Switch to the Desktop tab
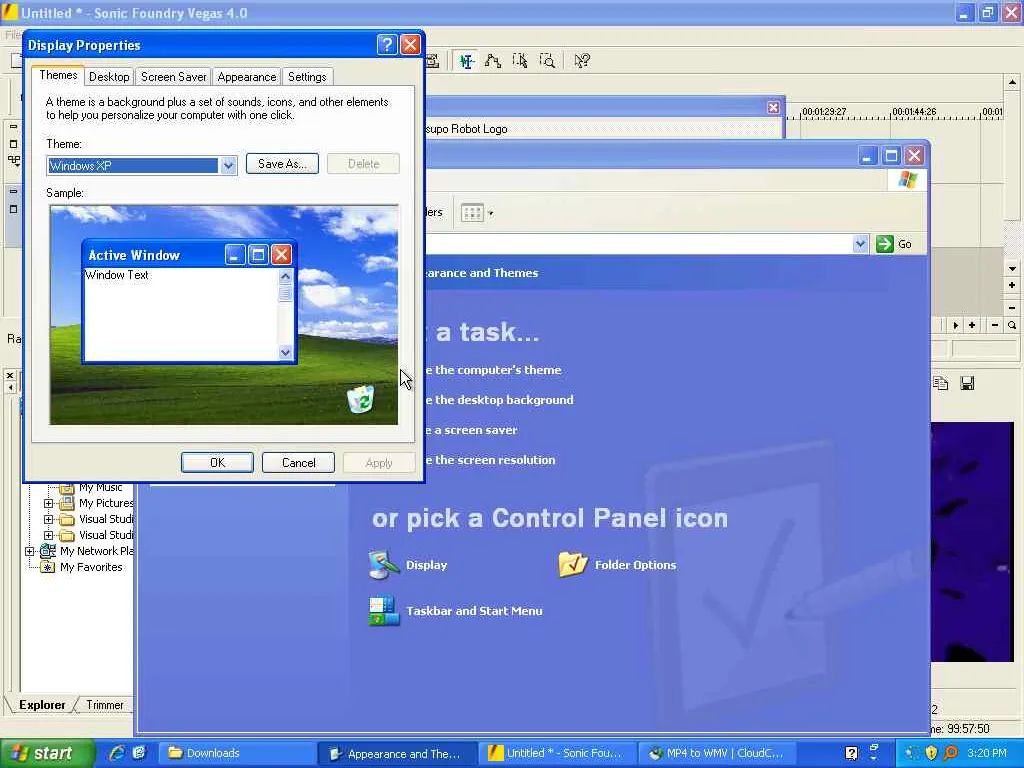Image resolution: width=1024 pixels, height=768 pixels. [x=109, y=77]
